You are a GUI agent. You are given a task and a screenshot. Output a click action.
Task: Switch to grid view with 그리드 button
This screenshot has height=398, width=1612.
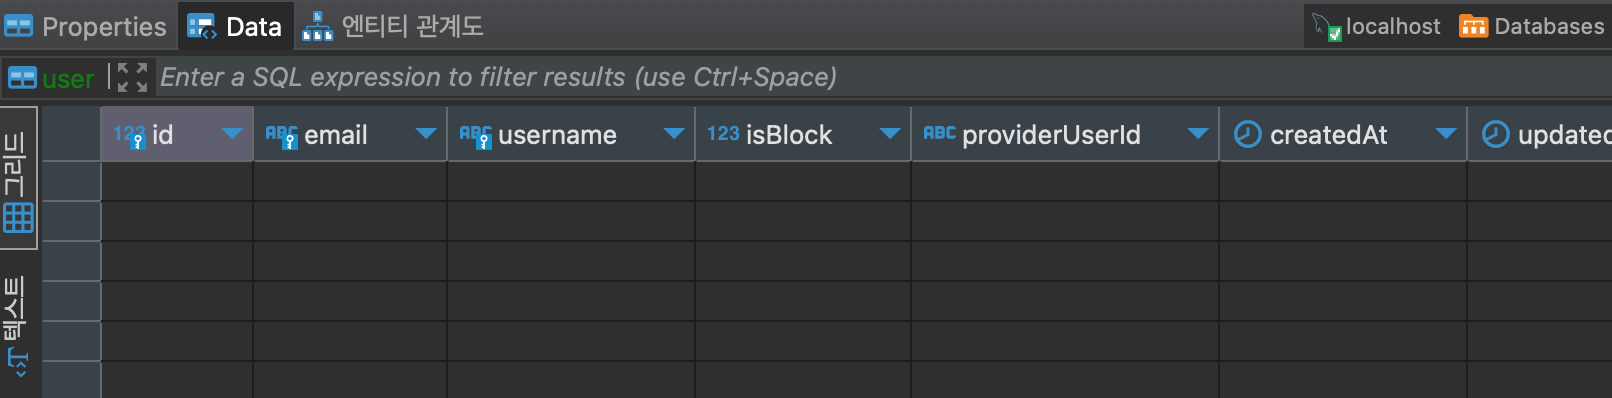(x=18, y=178)
